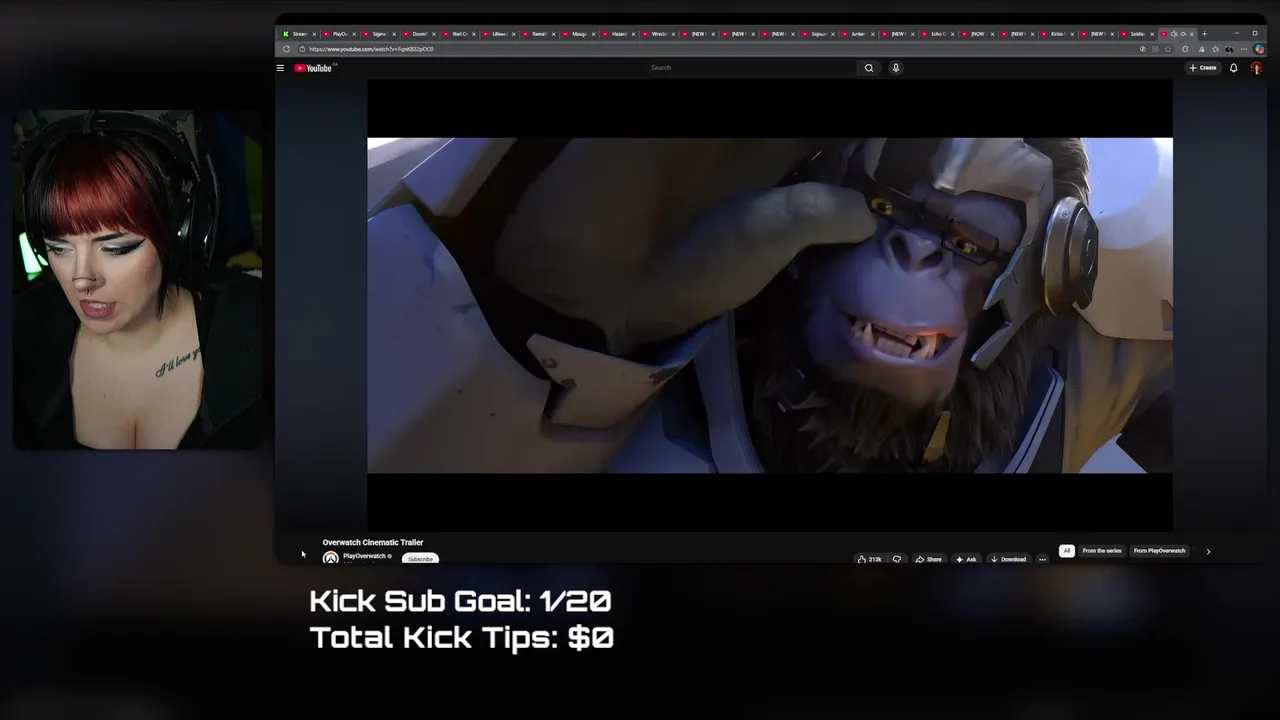1280x720 pixels.
Task: Open the PlayOverwatch channel name link
Action: click(x=364, y=556)
